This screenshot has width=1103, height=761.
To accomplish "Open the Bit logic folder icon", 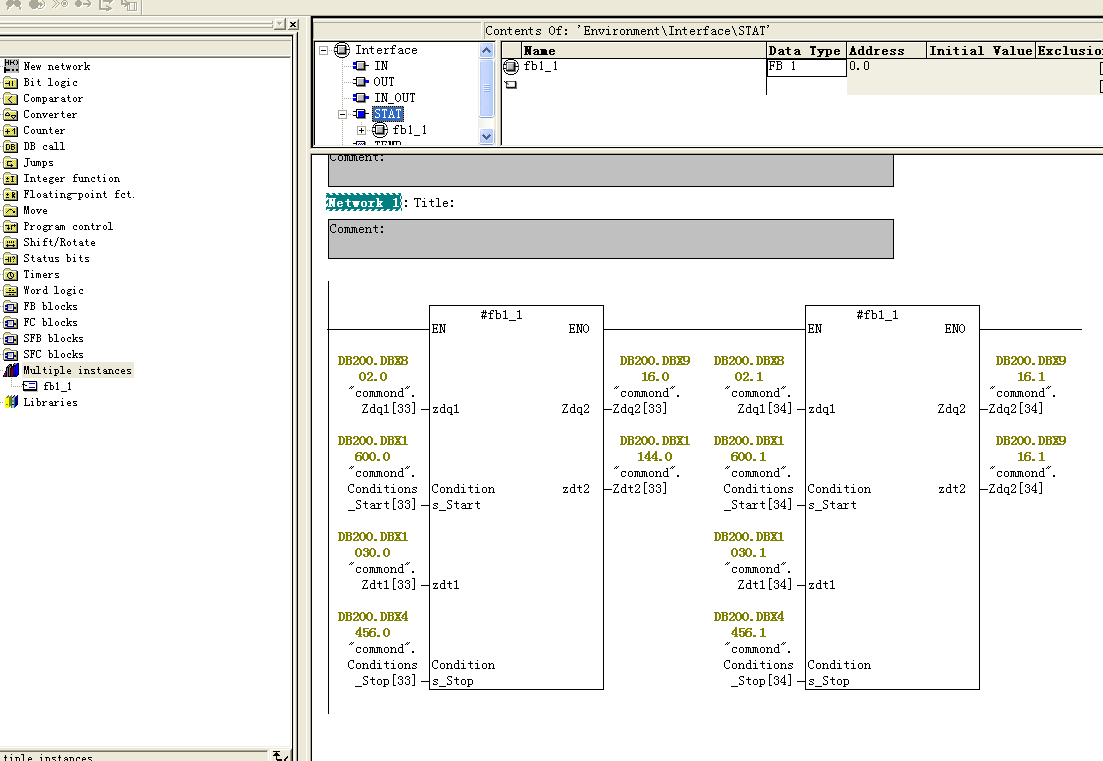I will [x=11, y=82].
